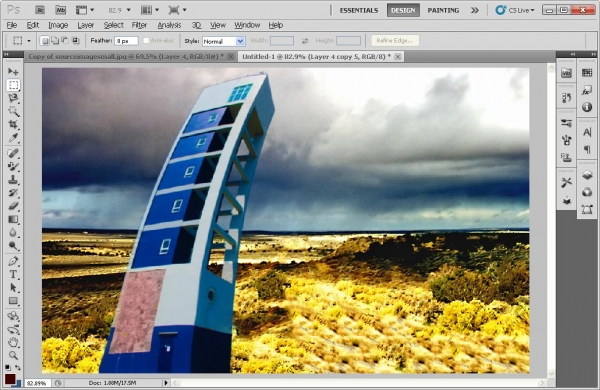The width and height of the screenshot is (600, 390).
Task: Launch Bridge with the Br icon
Action: [40, 10]
